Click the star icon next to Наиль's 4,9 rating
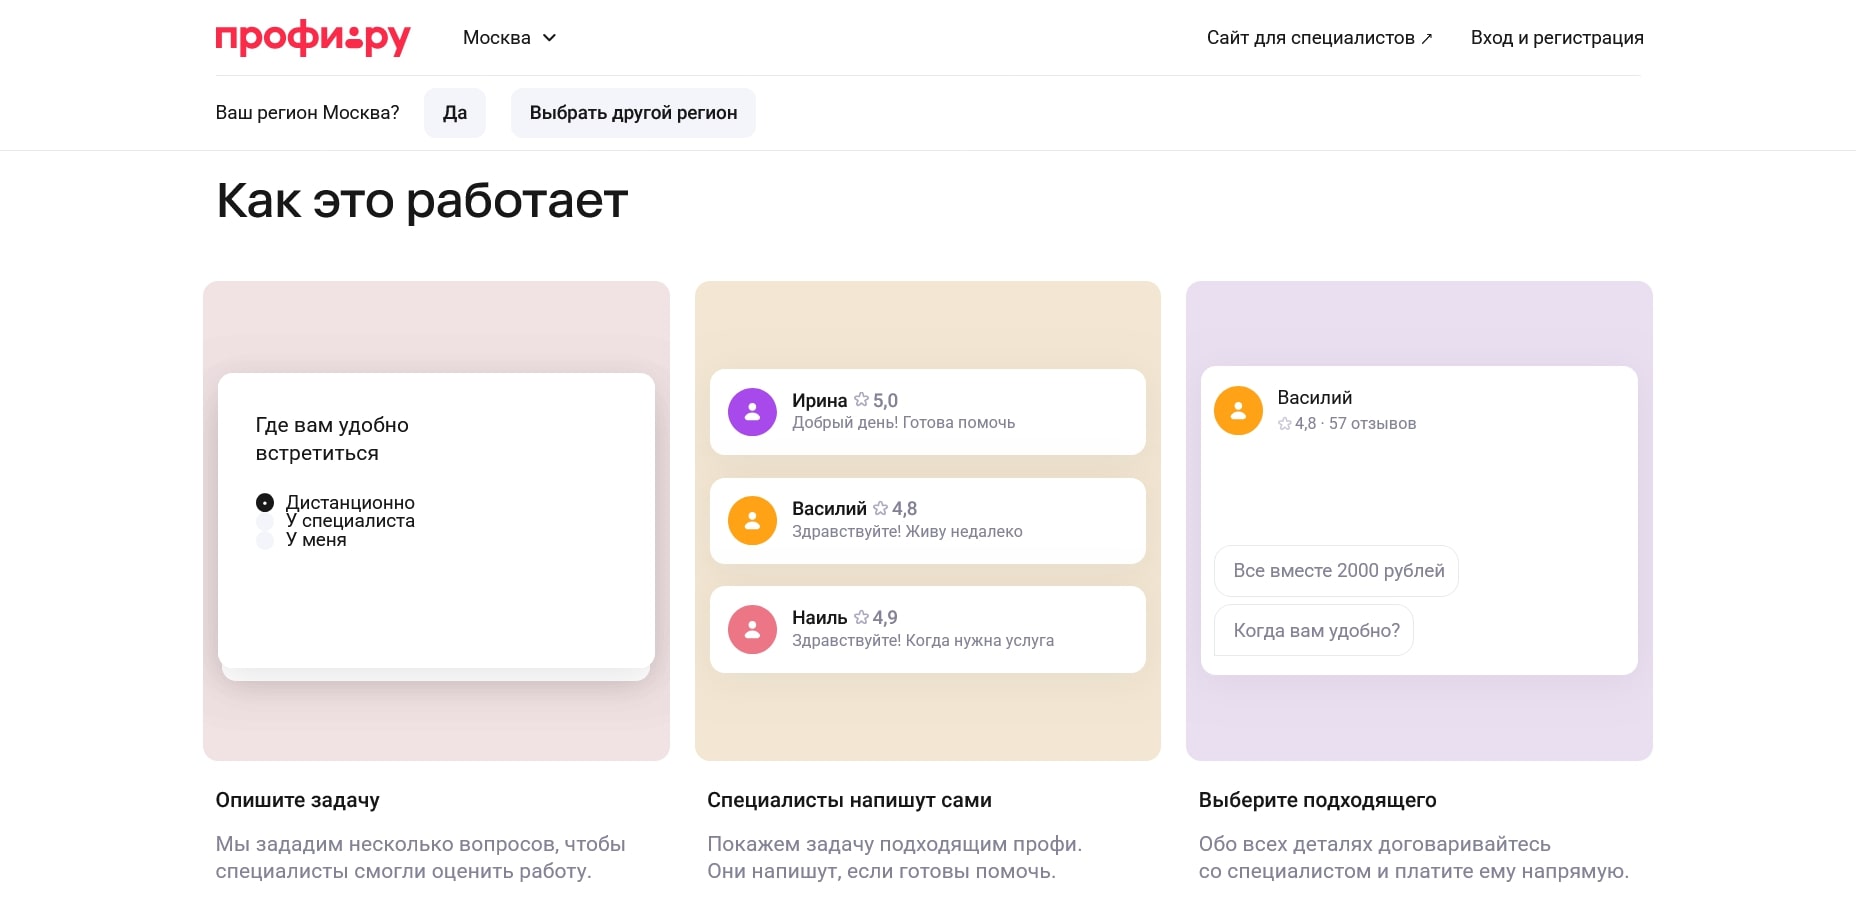The image size is (1856, 913). point(860,617)
